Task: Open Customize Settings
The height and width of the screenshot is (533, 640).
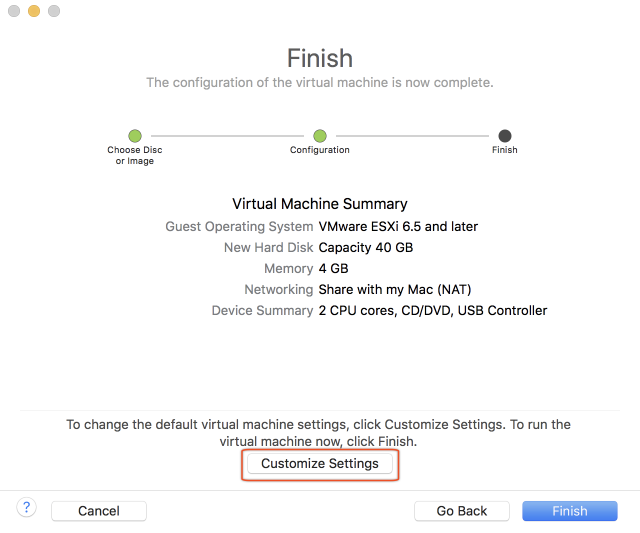Action: (x=320, y=464)
